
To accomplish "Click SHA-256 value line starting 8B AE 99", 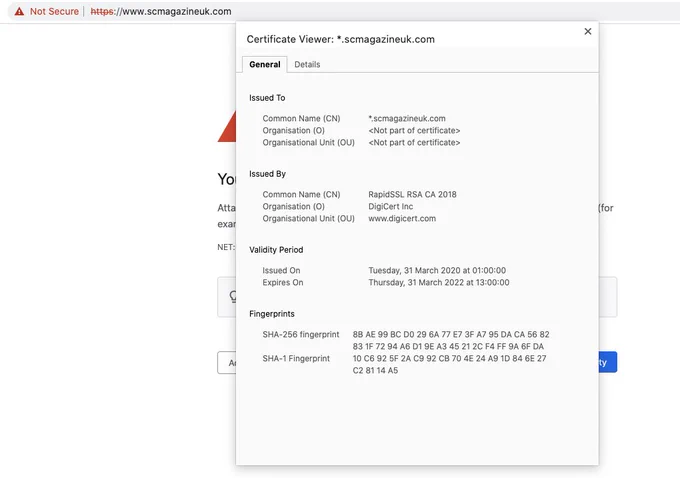I will pos(451,334).
